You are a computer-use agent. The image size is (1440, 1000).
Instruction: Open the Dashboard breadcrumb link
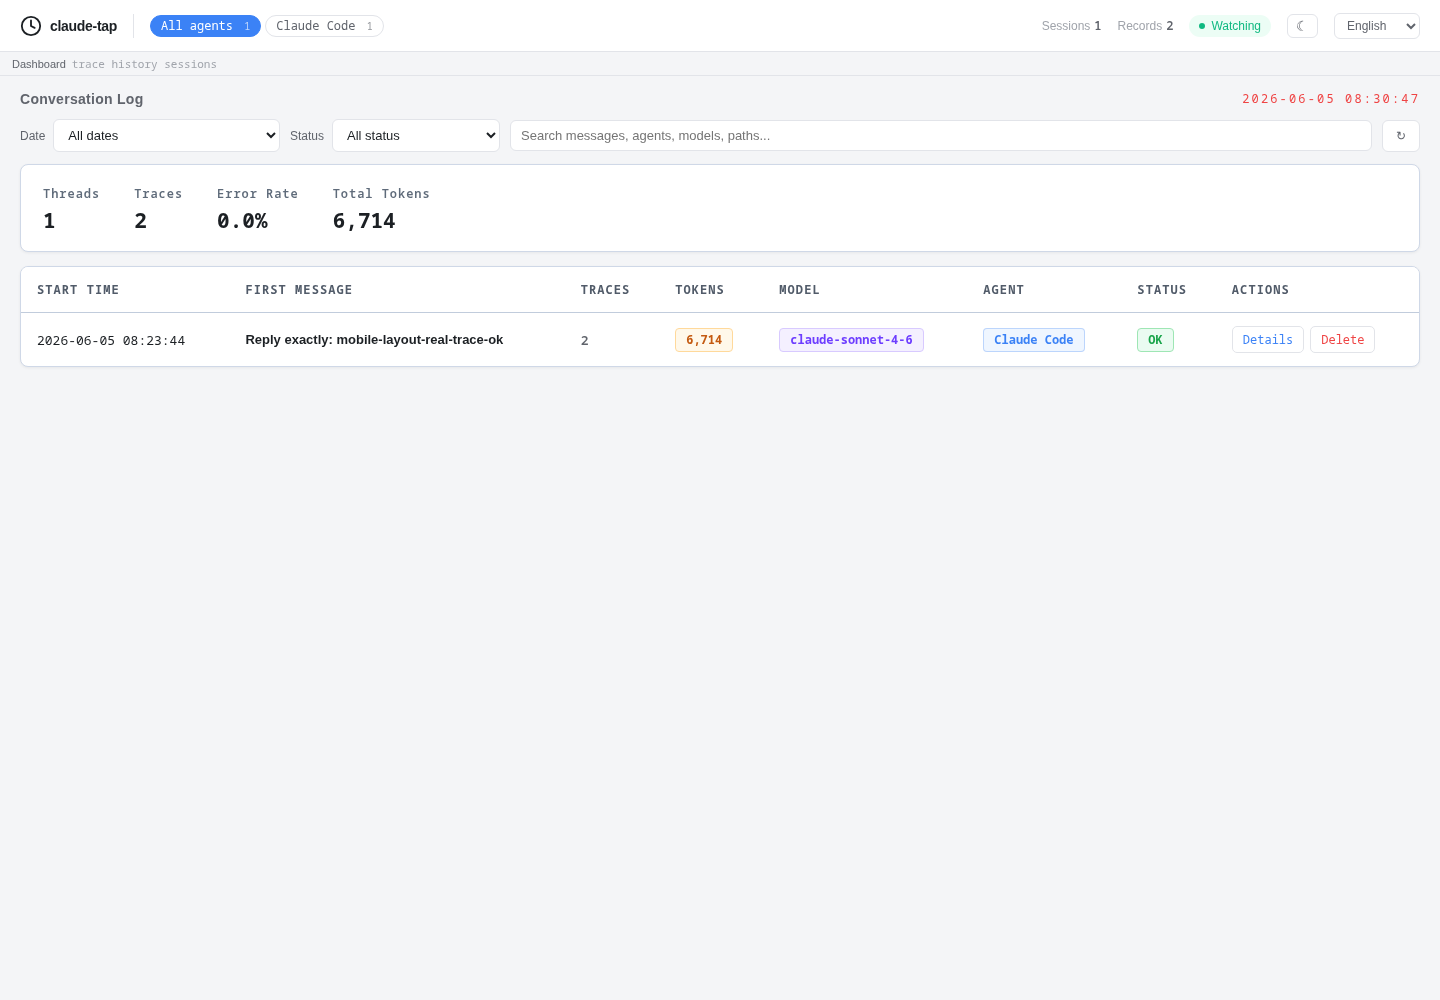point(39,64)
